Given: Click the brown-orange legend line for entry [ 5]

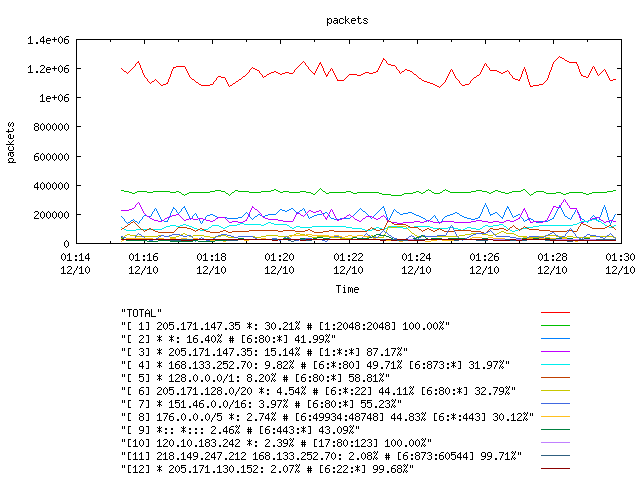Looking at the screenshot, I should [x=556, y=378].
